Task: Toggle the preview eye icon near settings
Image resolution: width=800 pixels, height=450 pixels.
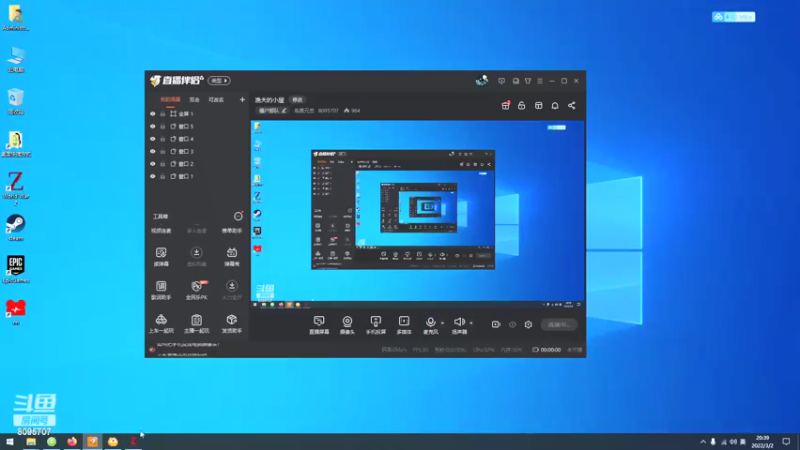Action: (x=512, y=324)
